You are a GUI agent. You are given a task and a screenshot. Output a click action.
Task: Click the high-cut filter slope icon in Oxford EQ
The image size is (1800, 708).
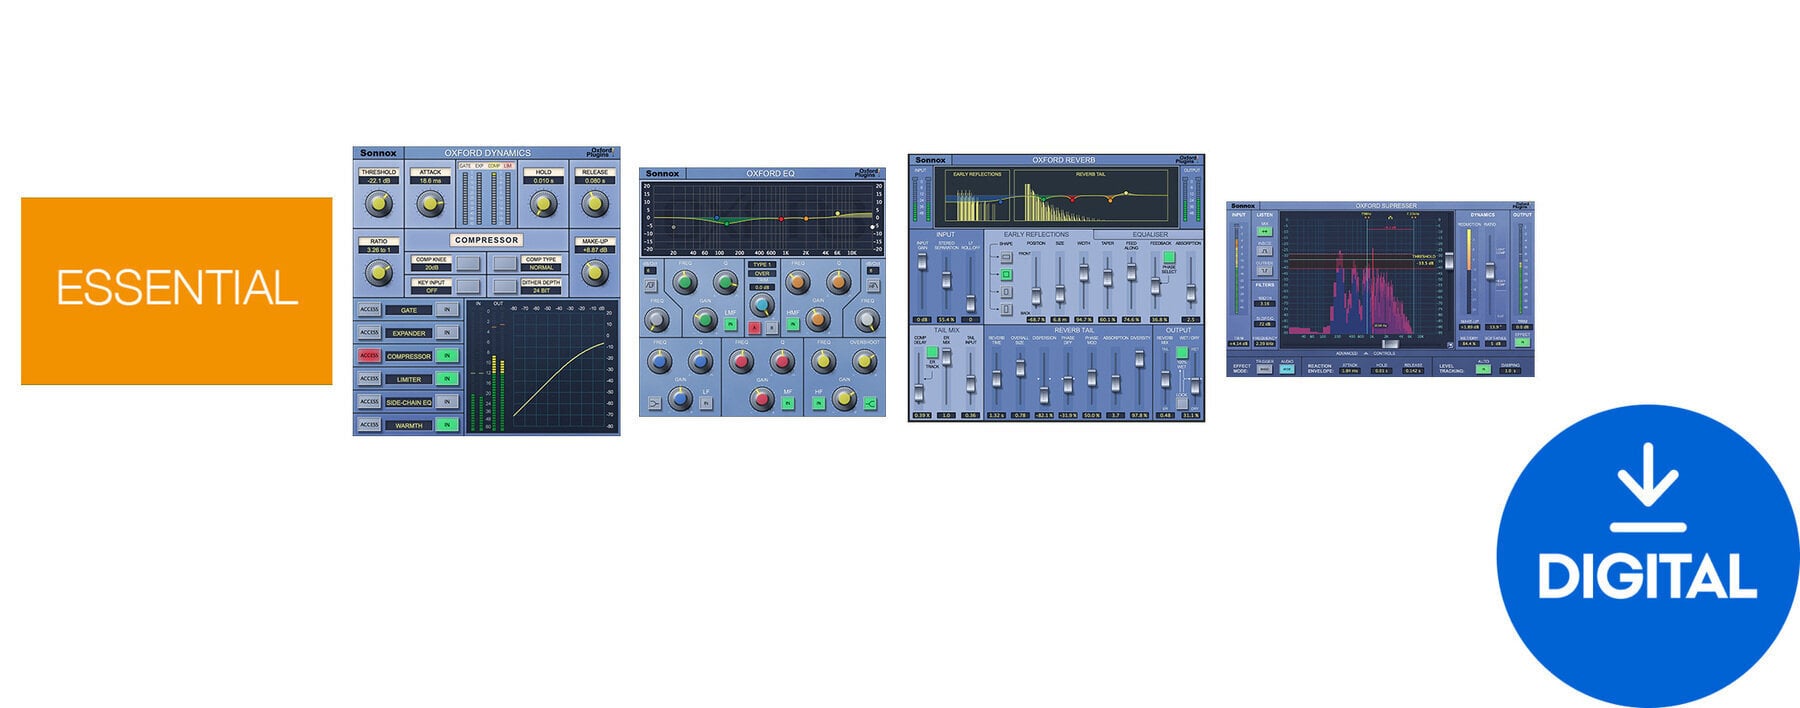click(873, 285)
